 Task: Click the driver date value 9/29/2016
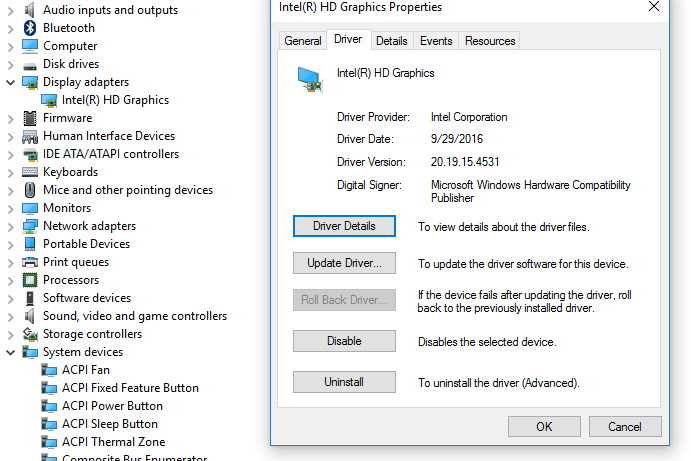457,139
